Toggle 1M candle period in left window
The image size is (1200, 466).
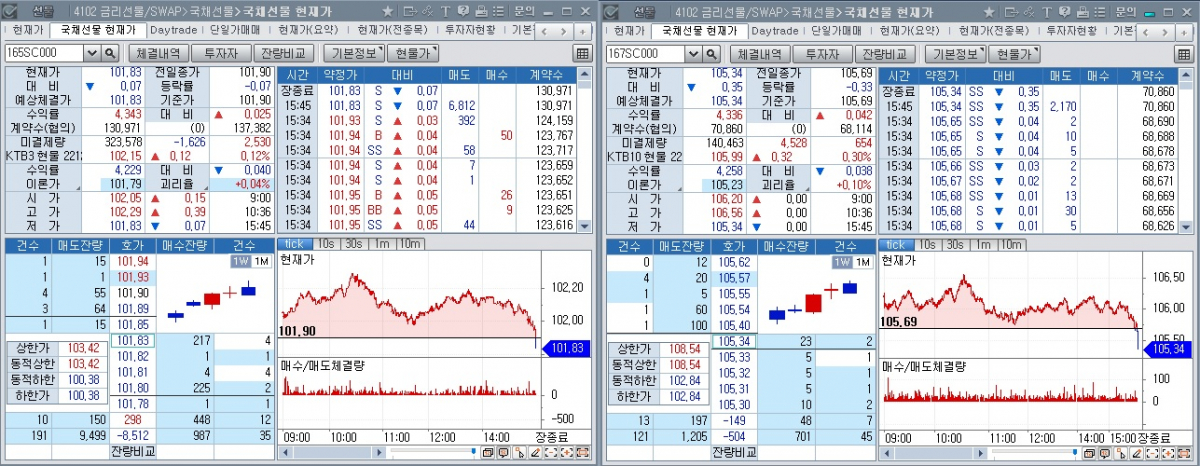coord(260,261)
